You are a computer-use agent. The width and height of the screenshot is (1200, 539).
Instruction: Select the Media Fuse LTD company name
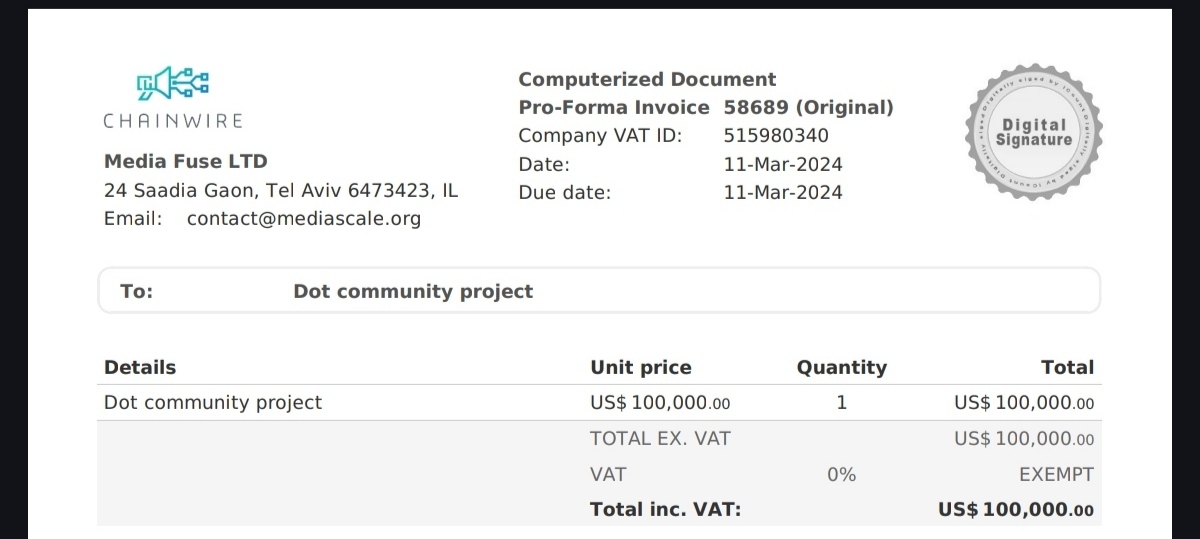186,161
